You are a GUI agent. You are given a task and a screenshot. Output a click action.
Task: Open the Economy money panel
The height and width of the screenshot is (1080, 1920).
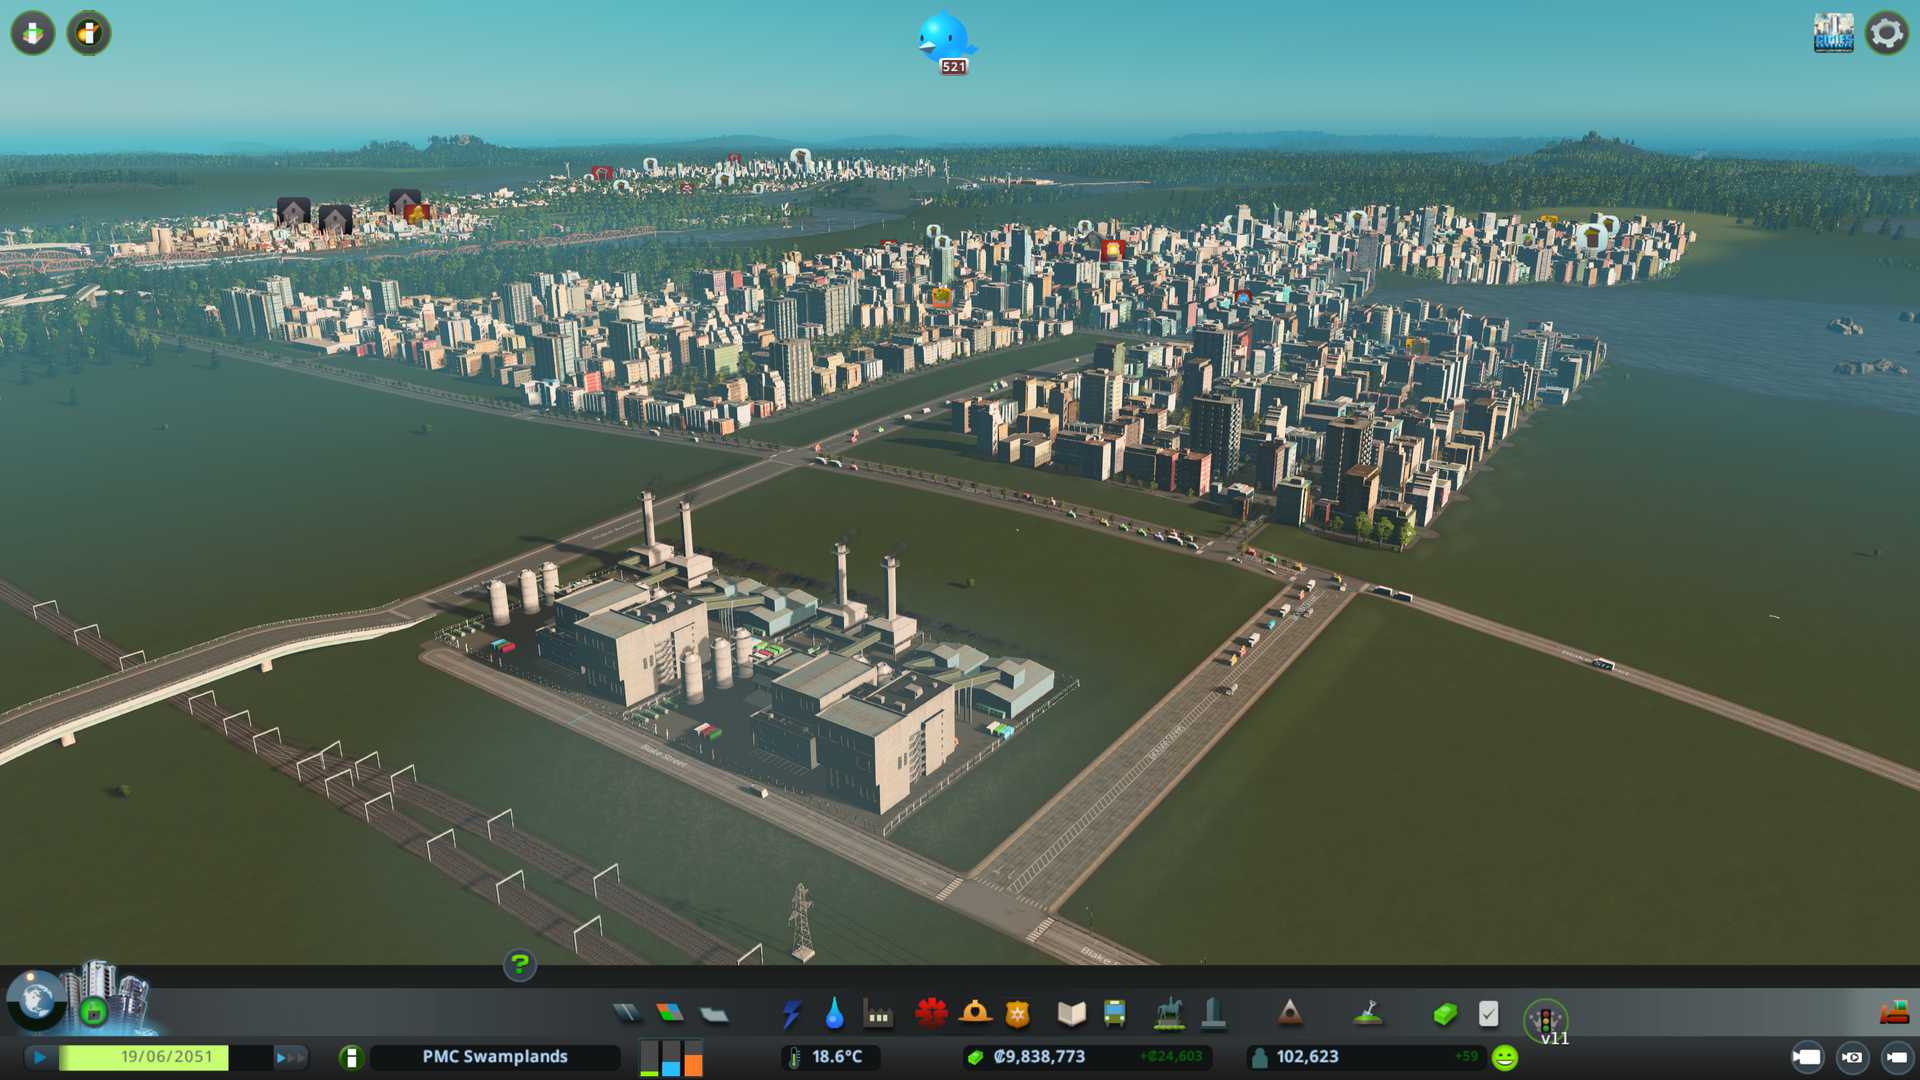tap(1444, 1014)
